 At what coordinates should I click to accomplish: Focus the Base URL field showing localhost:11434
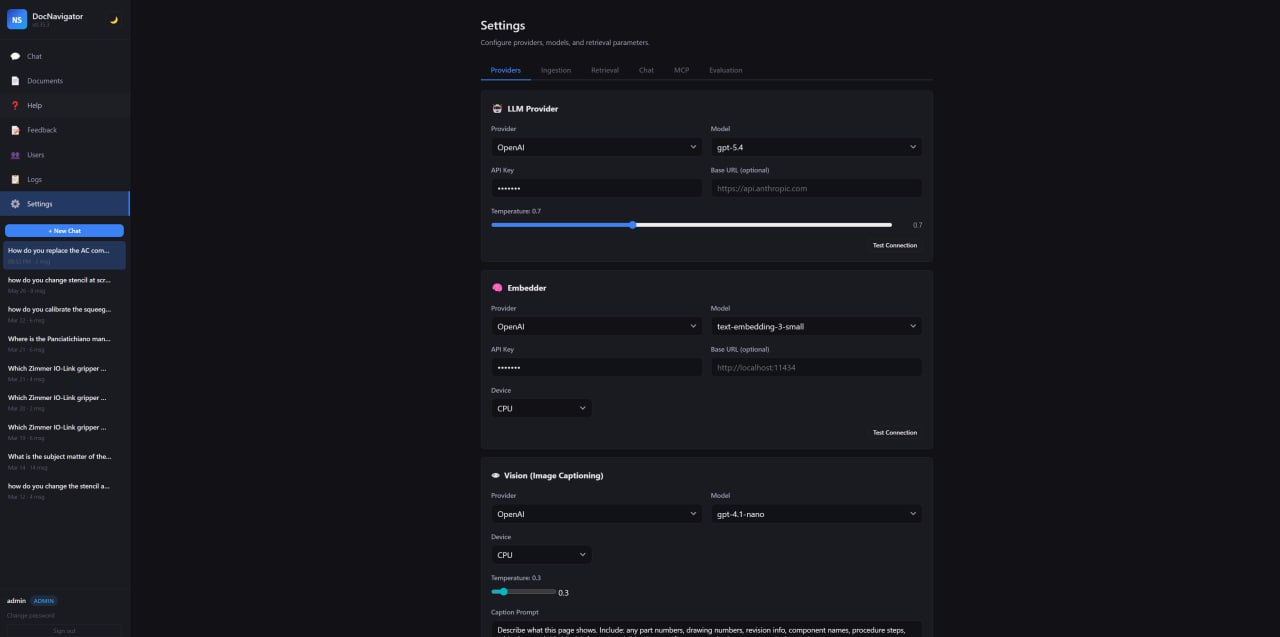tap(816, 367)
